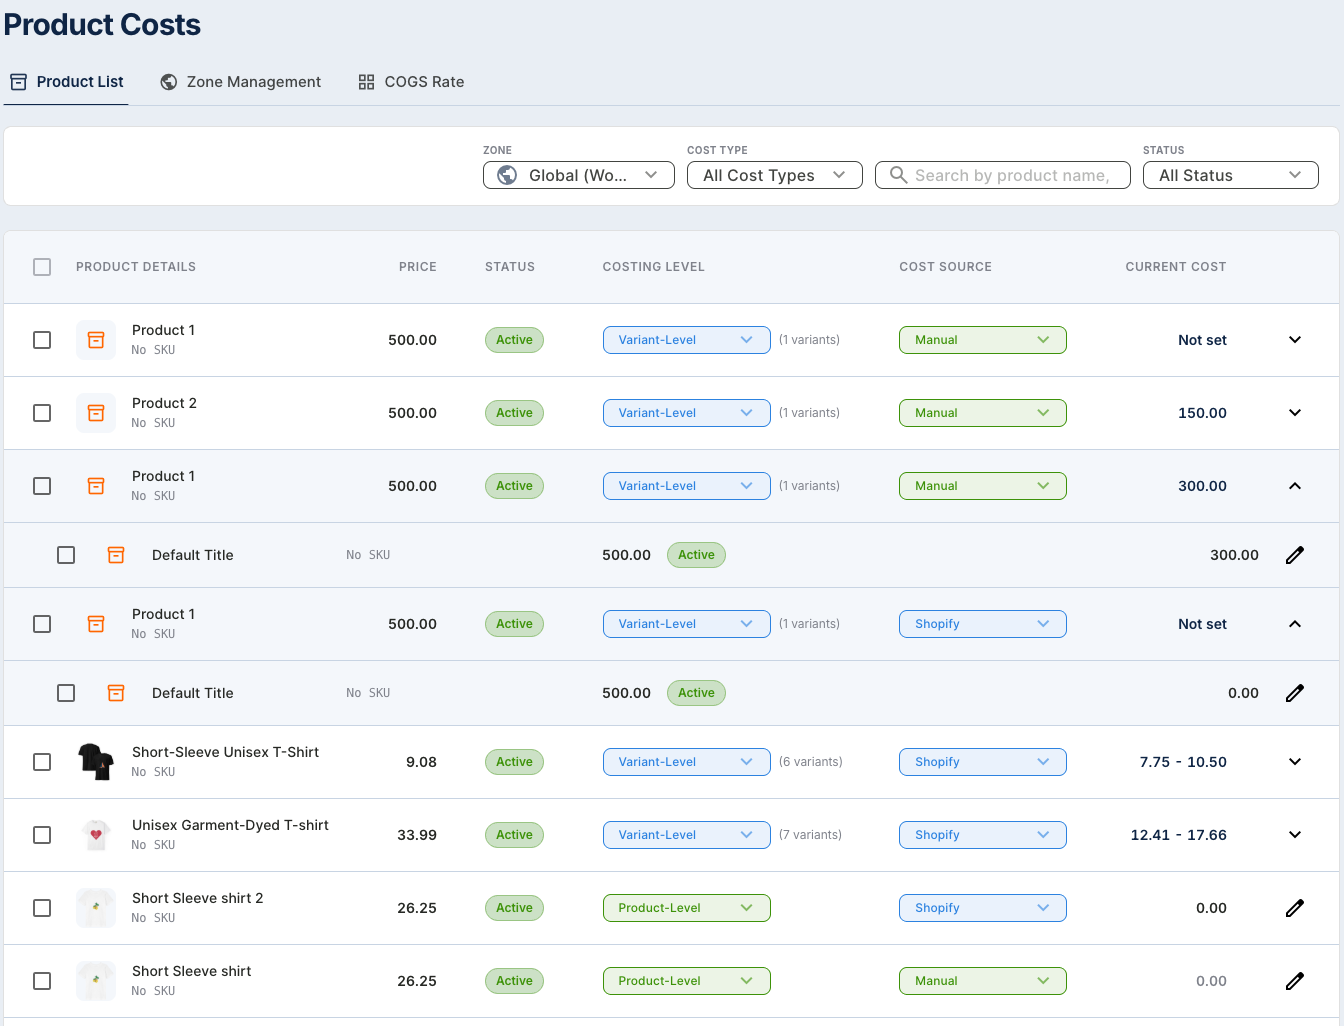Open Manual cost source dropdown for Product 2
1344x1026 pixels.
point(983,413)
